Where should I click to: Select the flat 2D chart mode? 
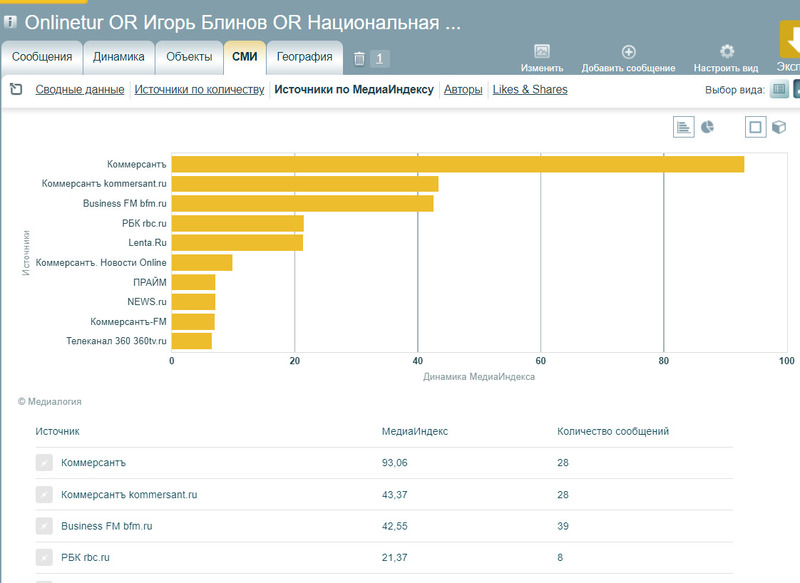point(756,127)
